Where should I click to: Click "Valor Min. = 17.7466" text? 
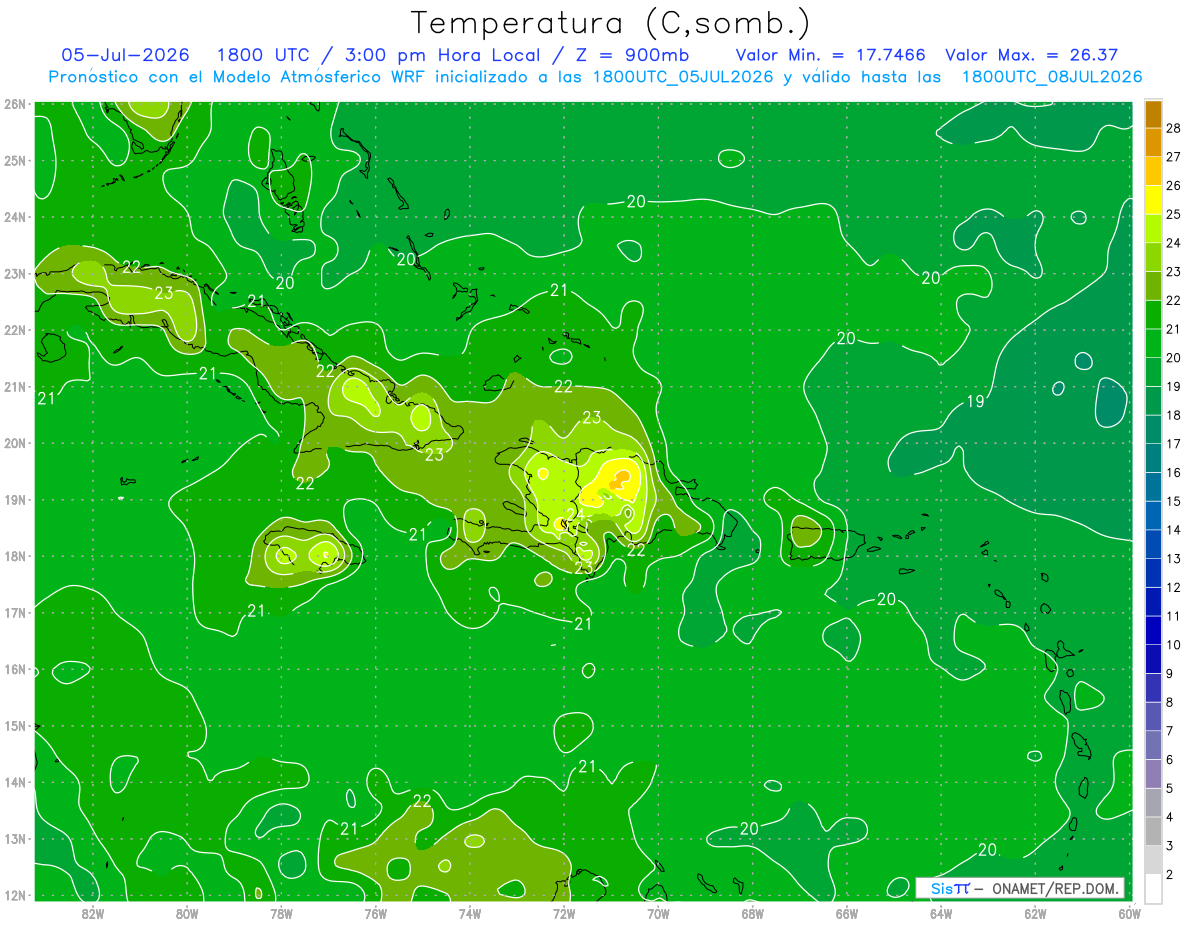coord(830,55)
